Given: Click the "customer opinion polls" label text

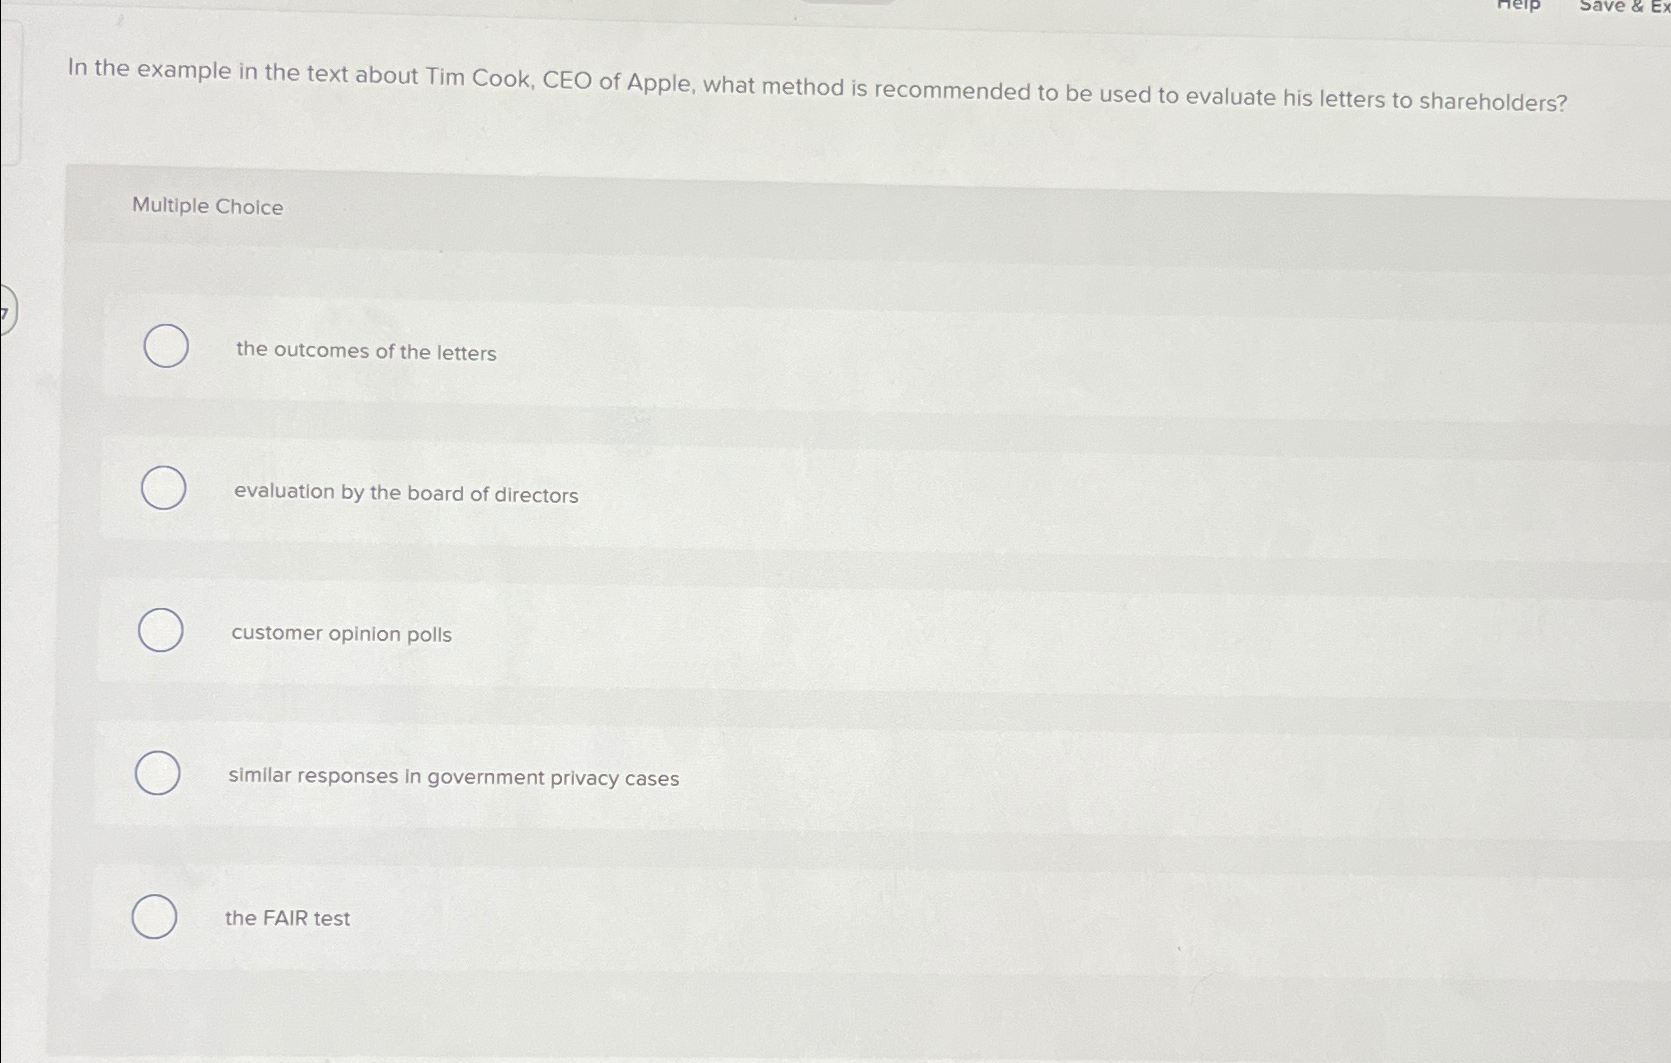Looking at the screenshot, I should click(x=341, y=633).
